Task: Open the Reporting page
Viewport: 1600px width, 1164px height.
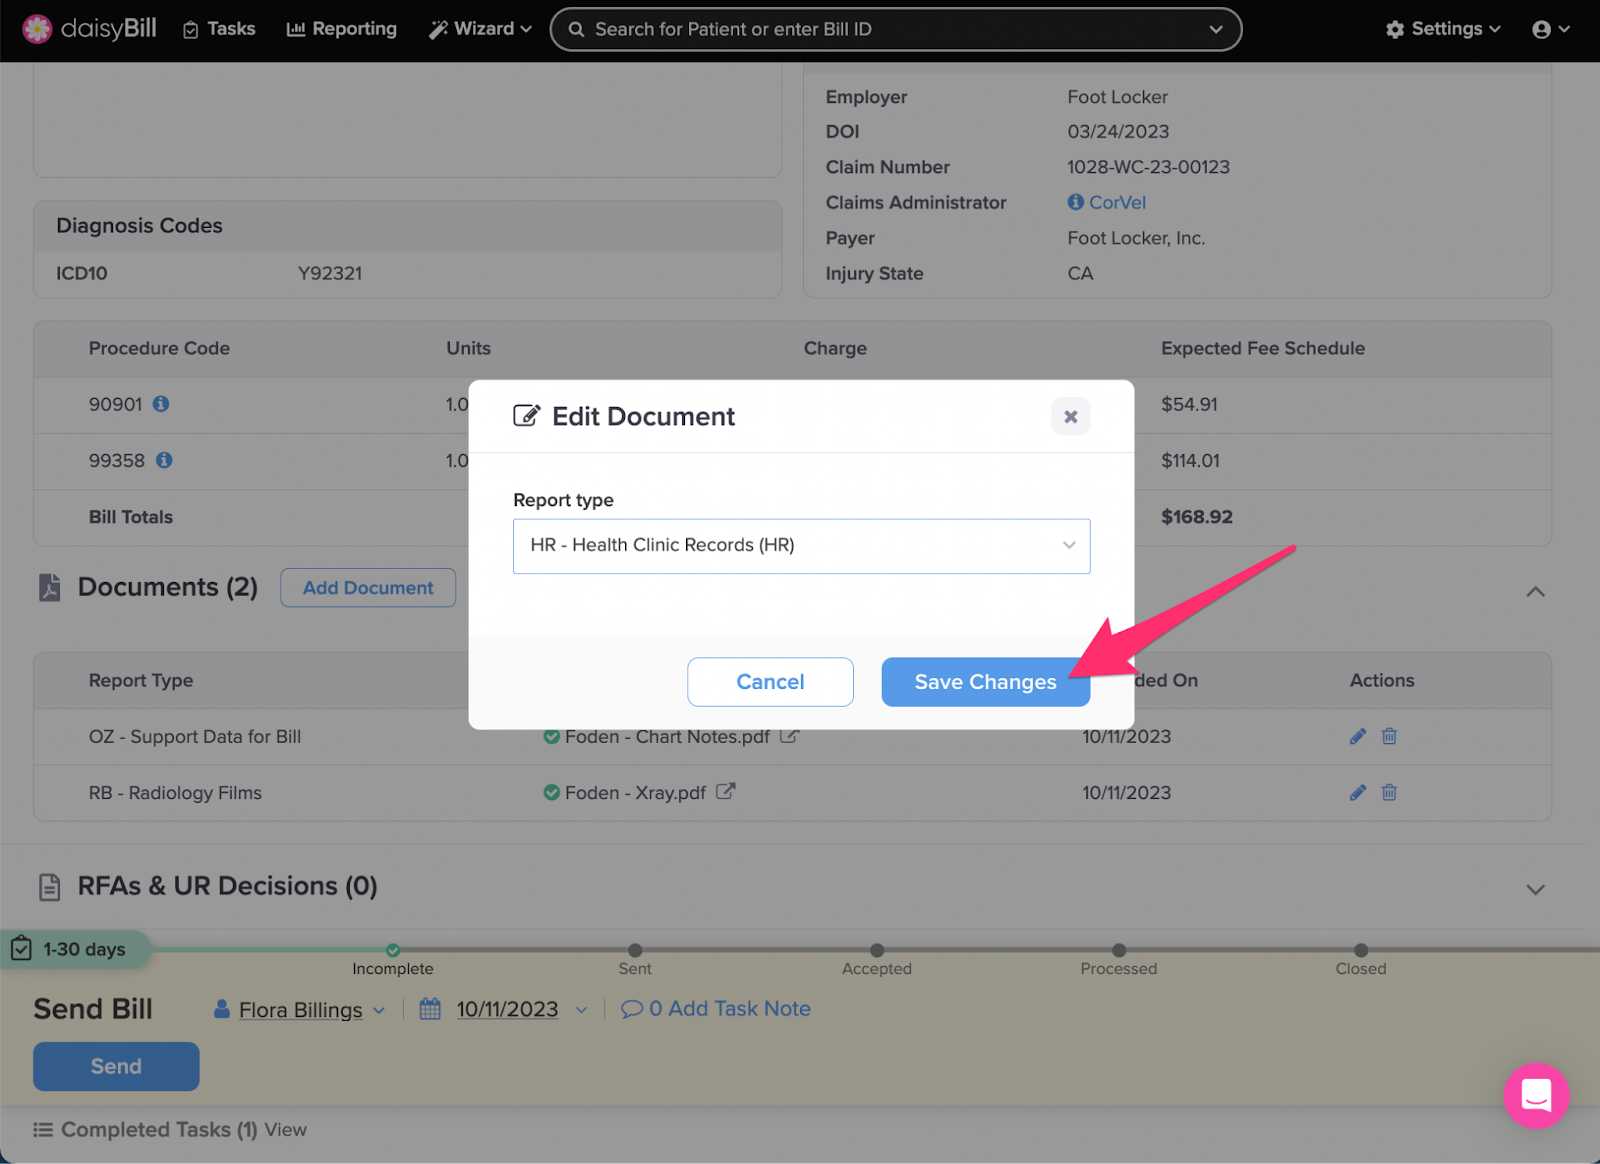Action: pyautogui.click(x=342, y=29)
